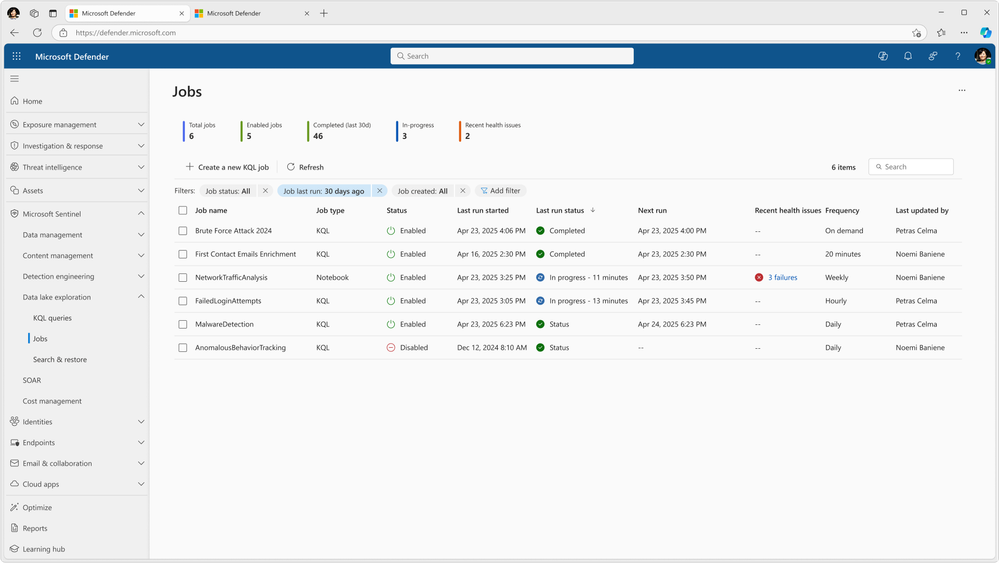Select Jobs navigation item
The height and width of the screenshot is (563, 999).
tap(40, 339)
